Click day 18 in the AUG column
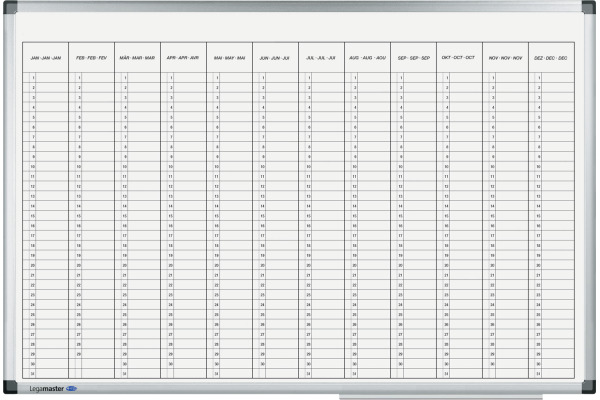Image resolution: width=600 pixels, height=400 pixels. pyautogui.click(x=354, y=245)
